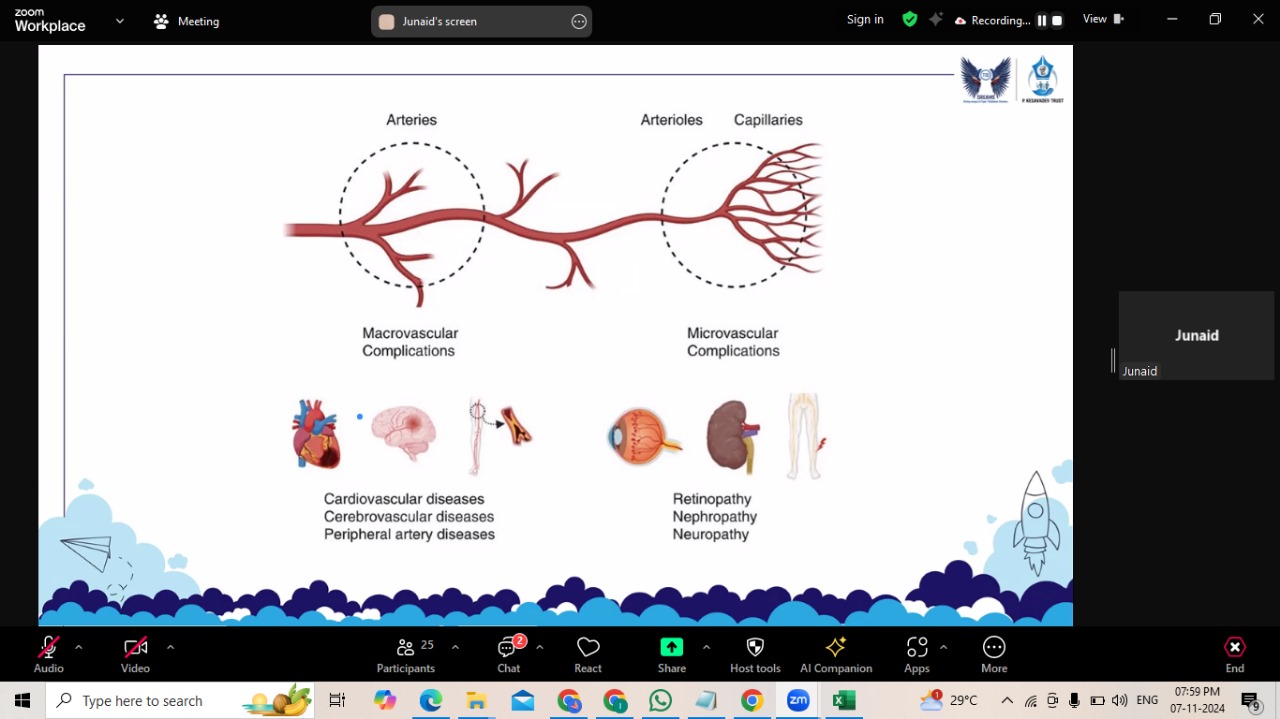Open Microsoft Edge from the taskbar
Screen dimensions: 1280x719
(x=431, y=700)
